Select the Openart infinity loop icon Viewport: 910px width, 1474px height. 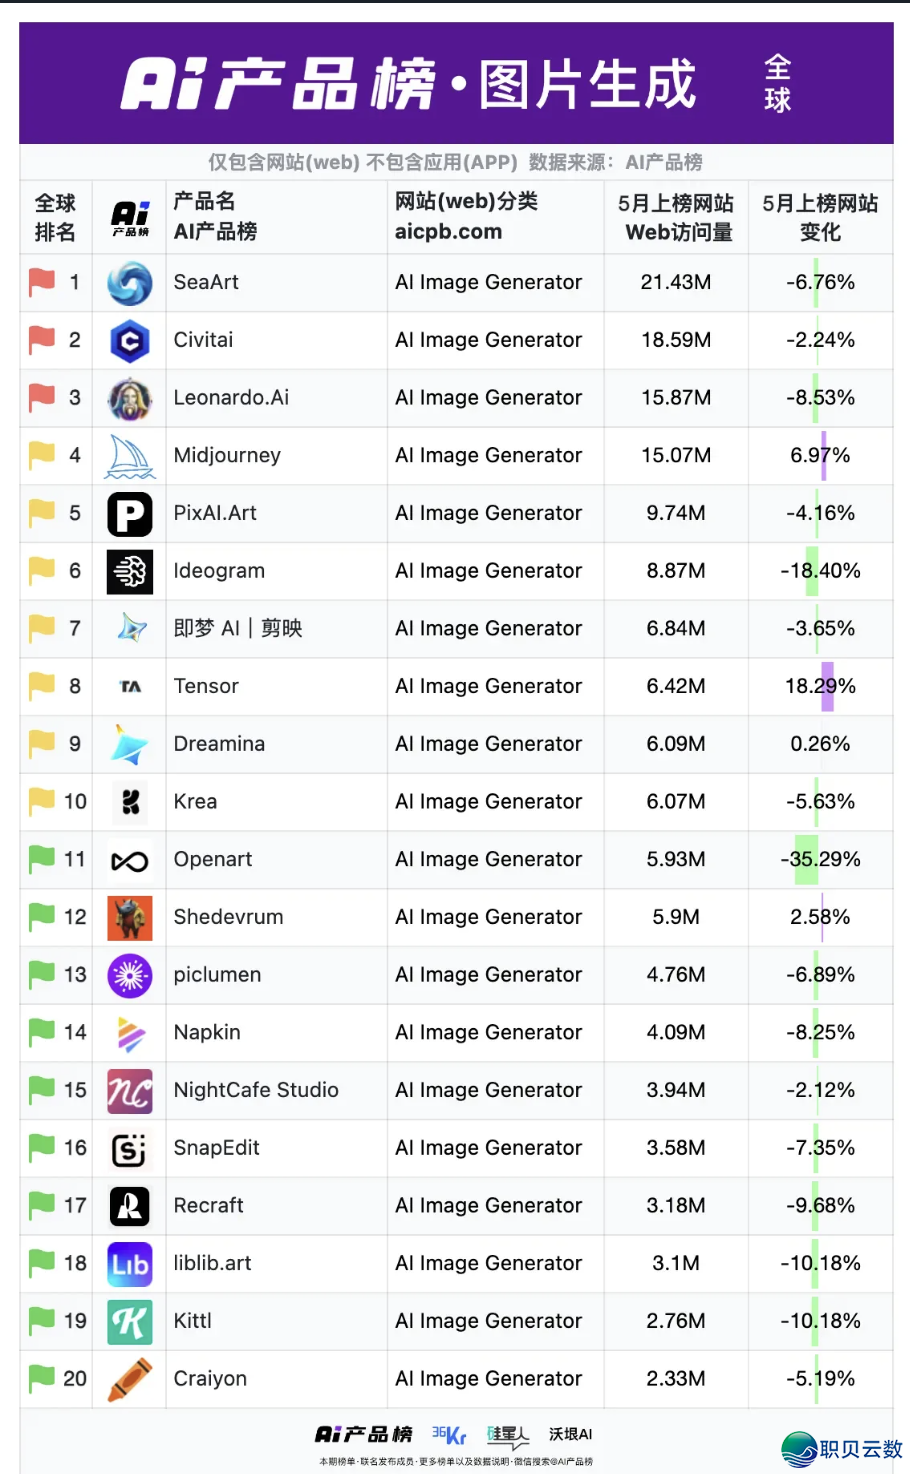click(x=130, y=861)
